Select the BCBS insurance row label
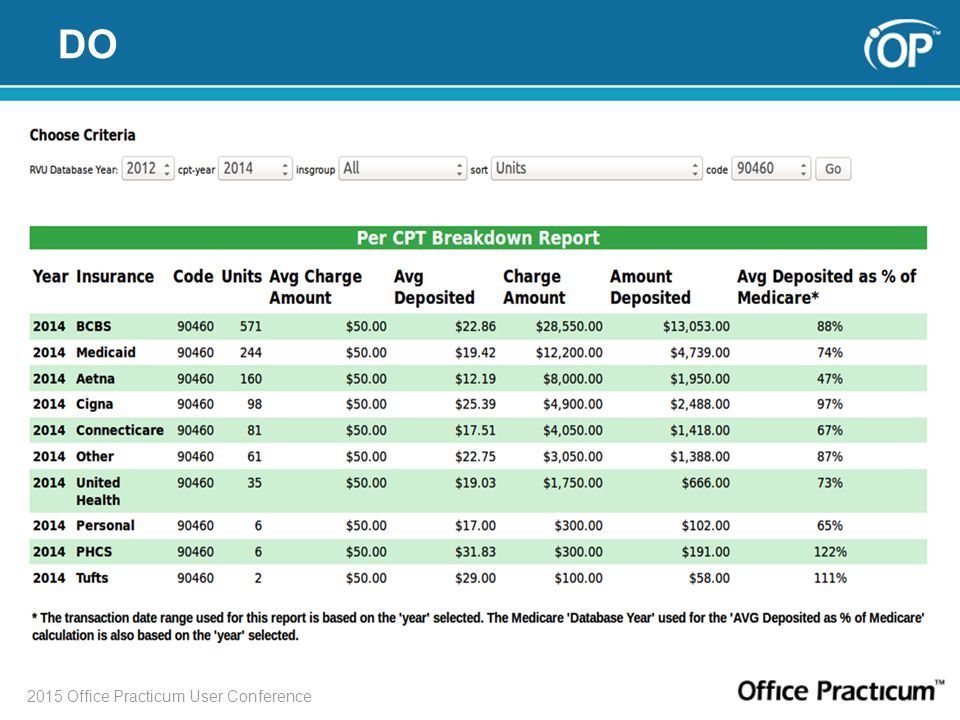 pos(94,326)
